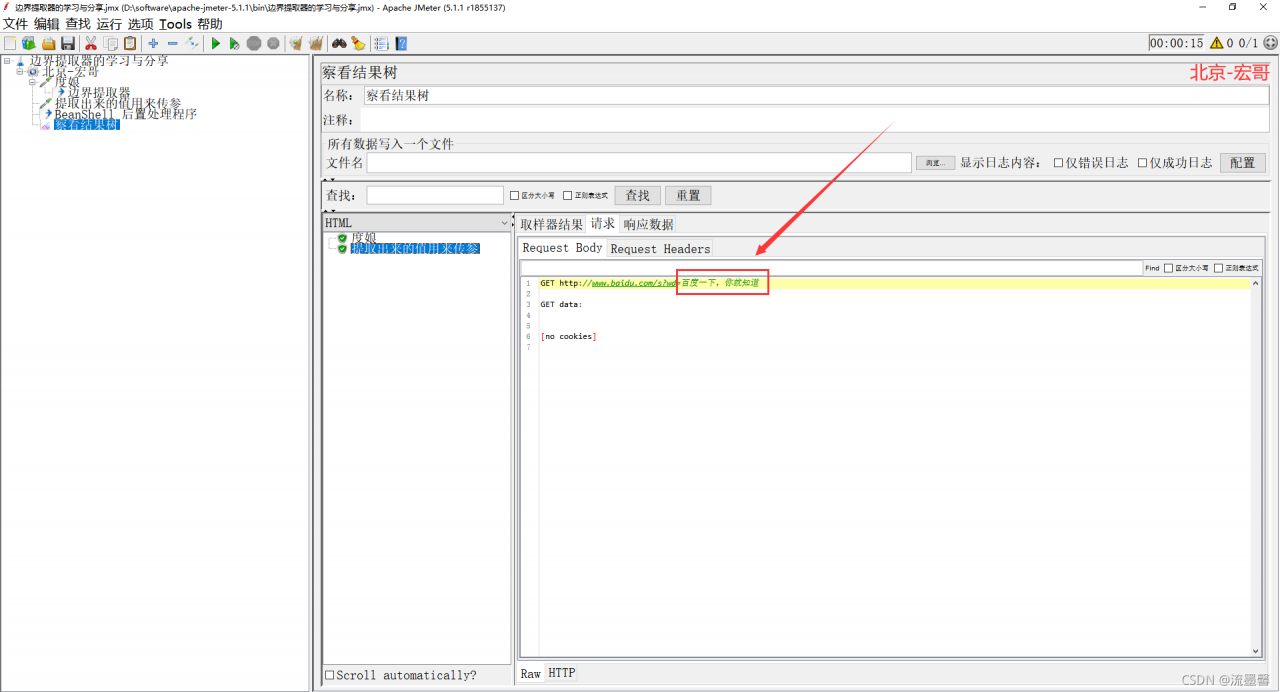
Task: Click the Search binoculars icon
Action: point(339,43)
